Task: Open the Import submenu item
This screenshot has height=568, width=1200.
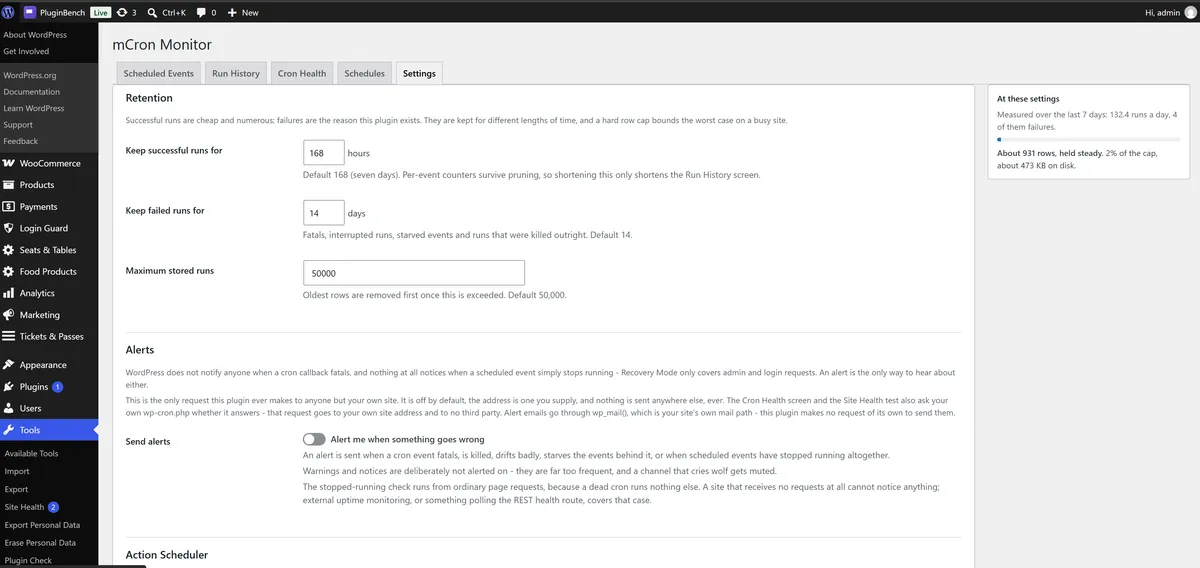Action: tap(17, 471)
